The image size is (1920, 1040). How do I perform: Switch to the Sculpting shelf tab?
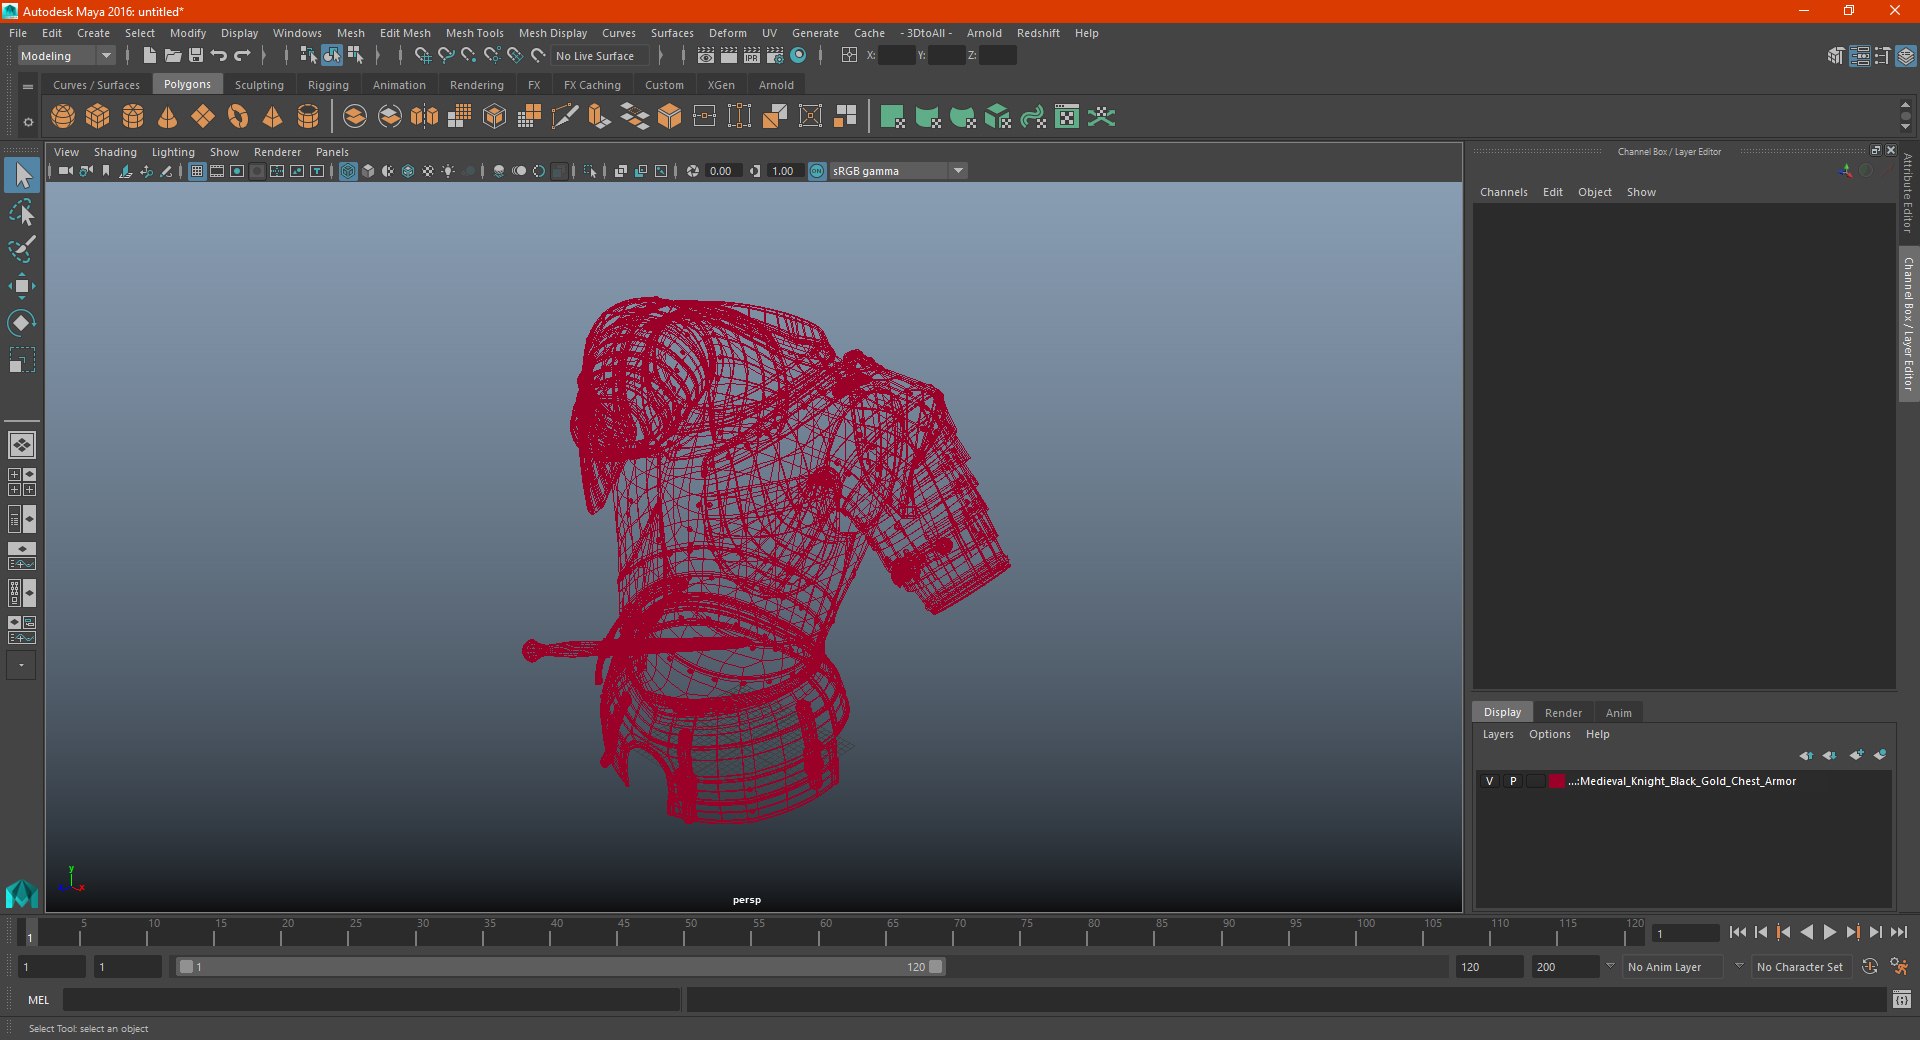[x=259, y=85]
